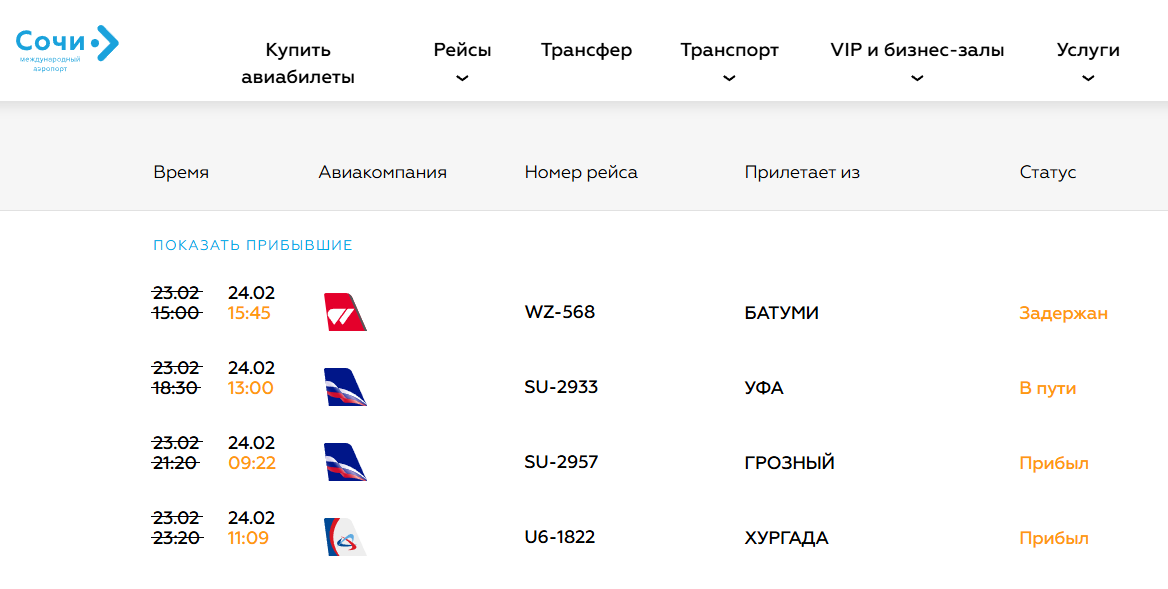Click the Aeroflot tail logo for SU-2957
1168x589 pixels.
point(345,463)
